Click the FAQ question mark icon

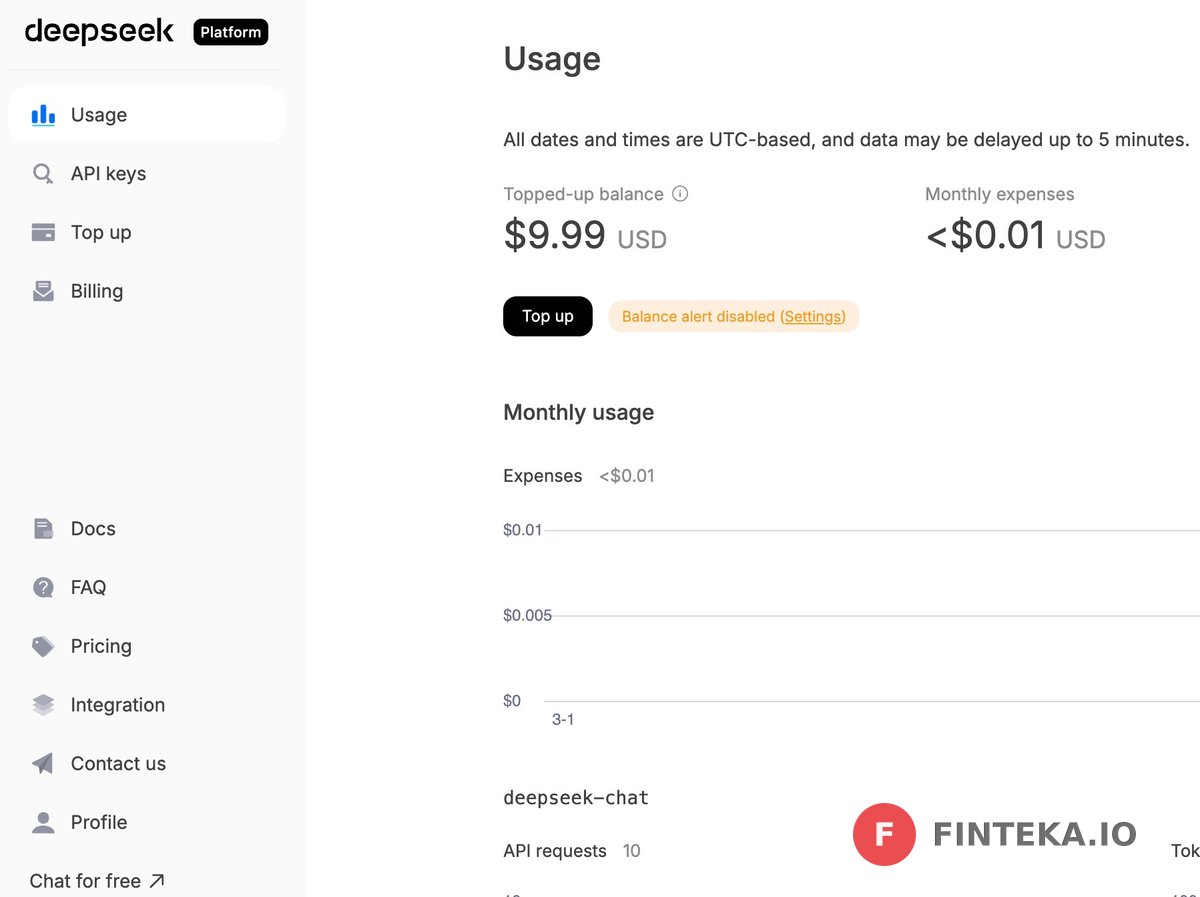(43, 588)
